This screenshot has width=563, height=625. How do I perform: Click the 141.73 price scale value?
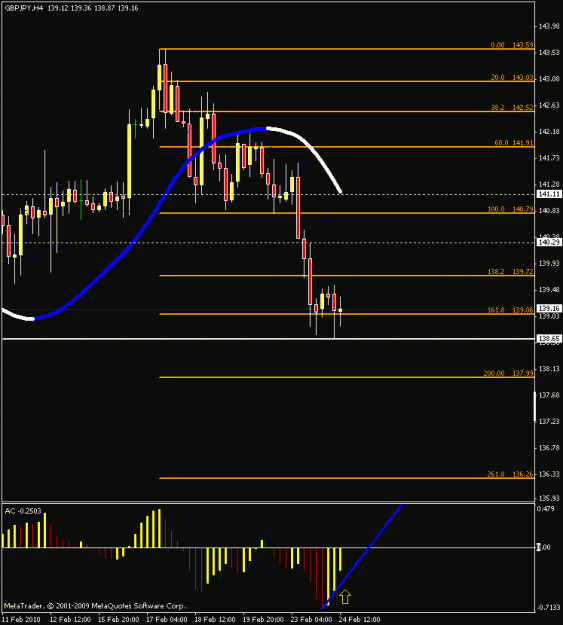coord(549,158)
